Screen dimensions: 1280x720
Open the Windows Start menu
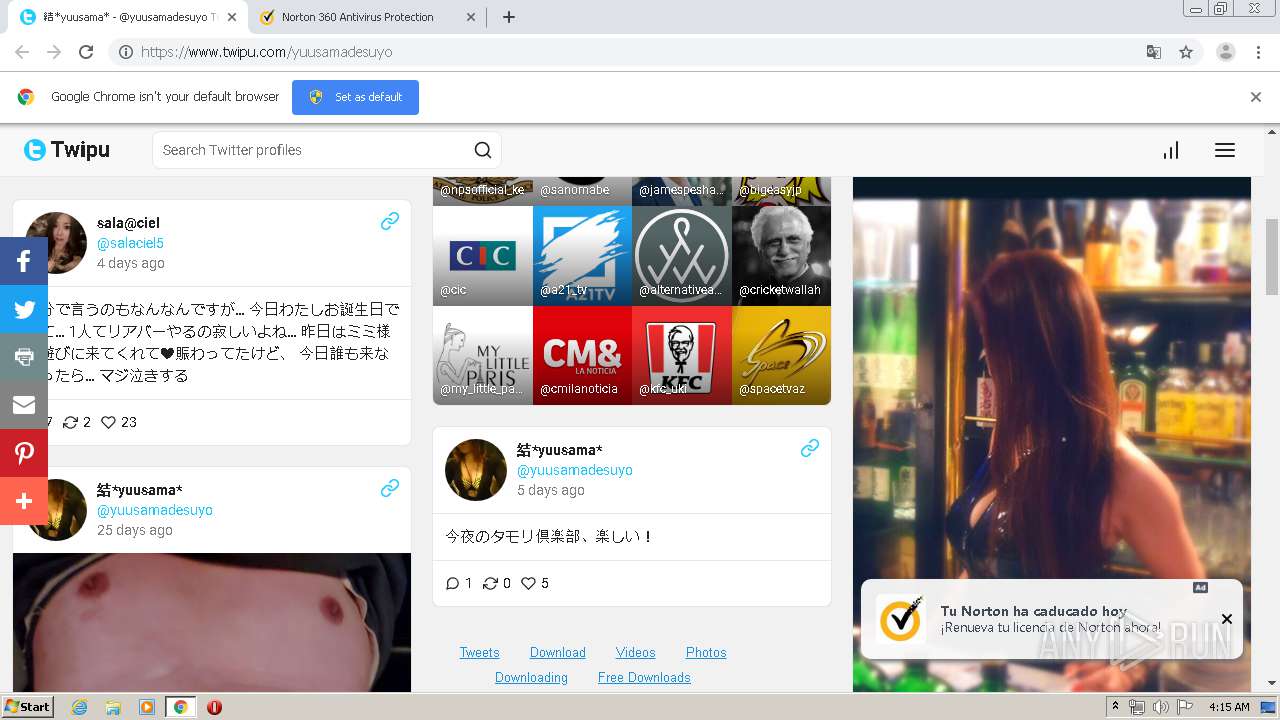27,707
